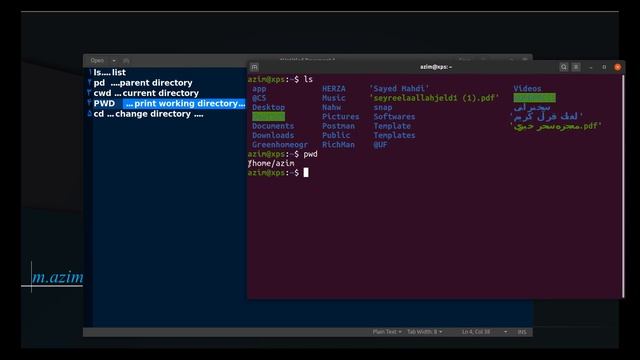Screen dimensions: 640x360
Task: Click the Ln 4, Col 38 position indicator
Action: coord(476,332)
